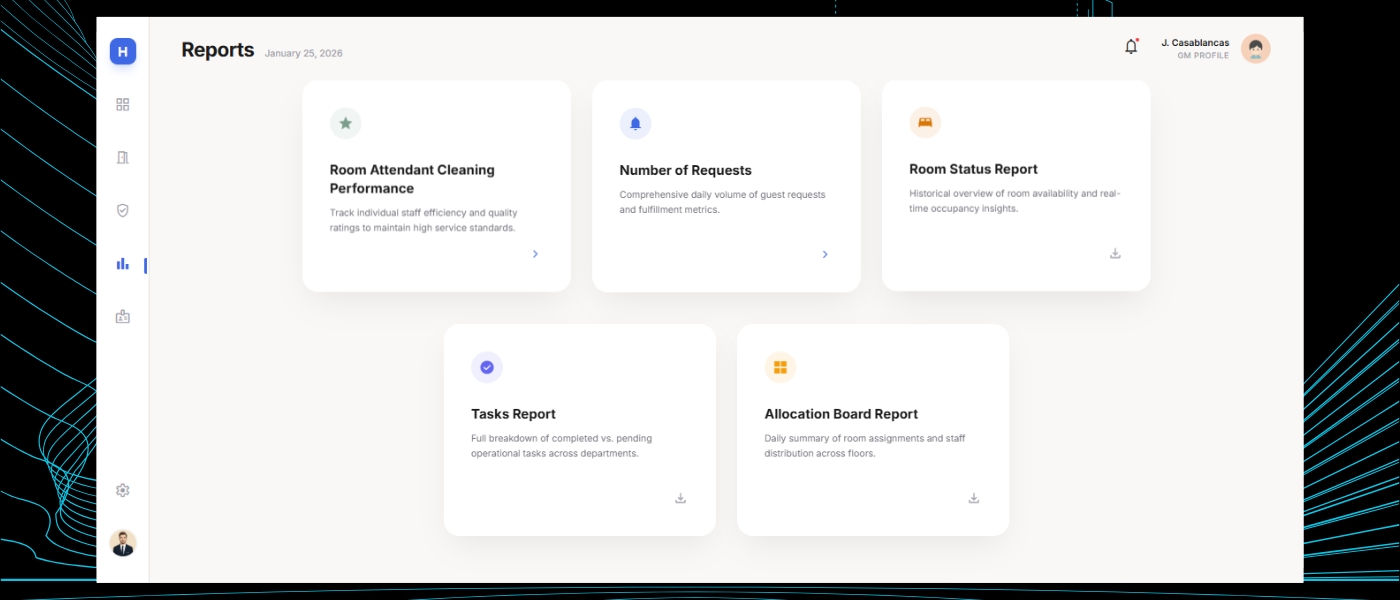Open the settings gear in sidebar

(123, 490)
